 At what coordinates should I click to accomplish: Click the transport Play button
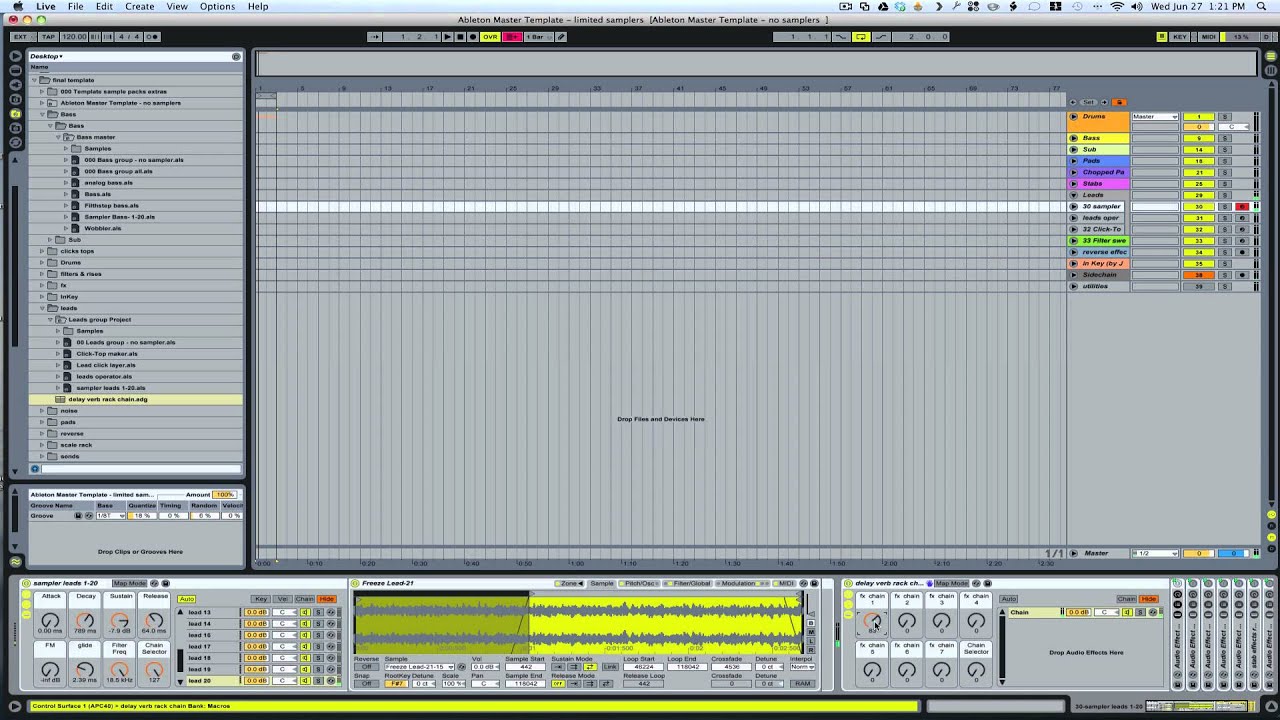tap(447, 37)
